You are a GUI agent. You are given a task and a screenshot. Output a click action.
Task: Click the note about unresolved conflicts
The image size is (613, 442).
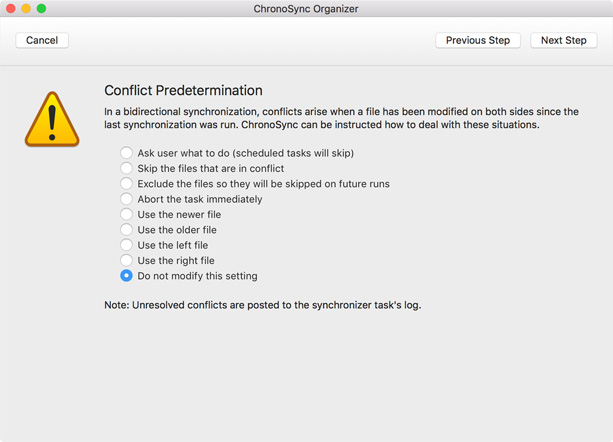263,305
